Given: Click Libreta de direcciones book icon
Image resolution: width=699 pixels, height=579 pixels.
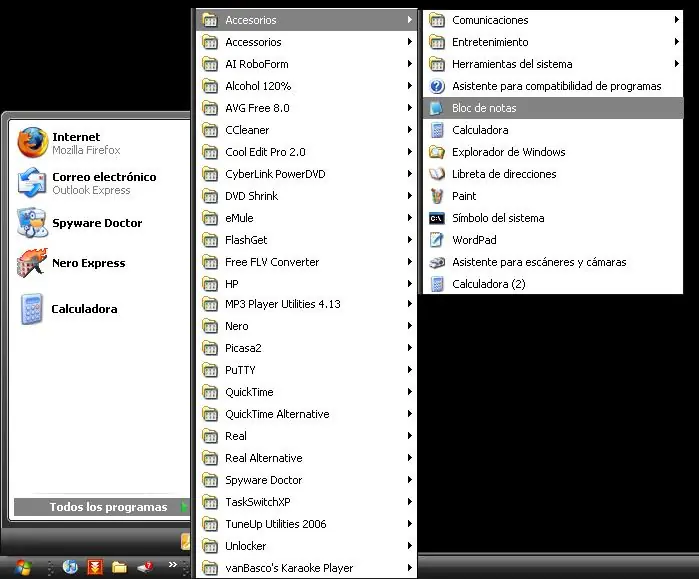Looking at the screenshot, I should tap(437, 174).
